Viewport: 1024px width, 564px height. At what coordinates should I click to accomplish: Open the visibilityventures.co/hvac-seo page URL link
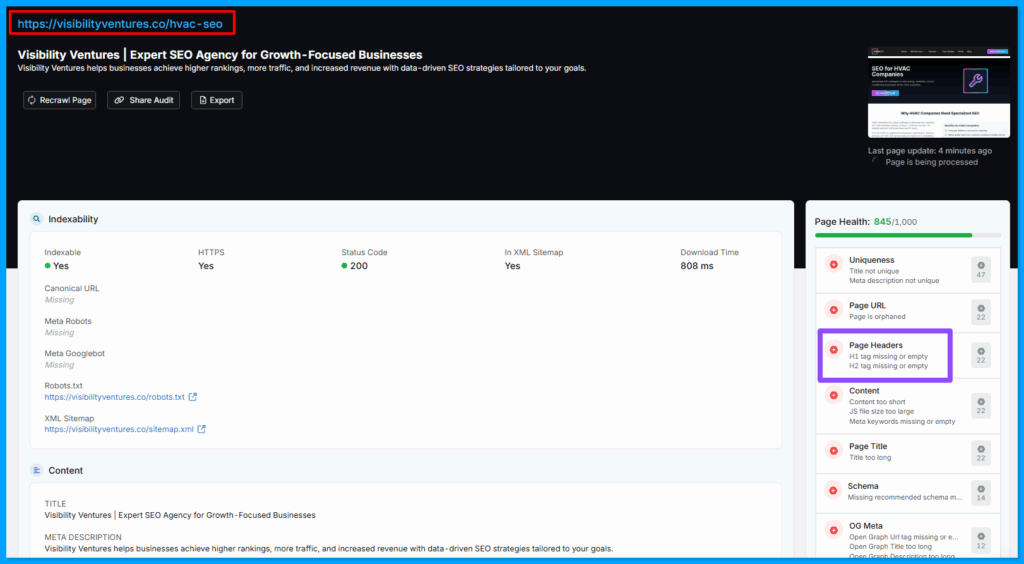[120, 24]
